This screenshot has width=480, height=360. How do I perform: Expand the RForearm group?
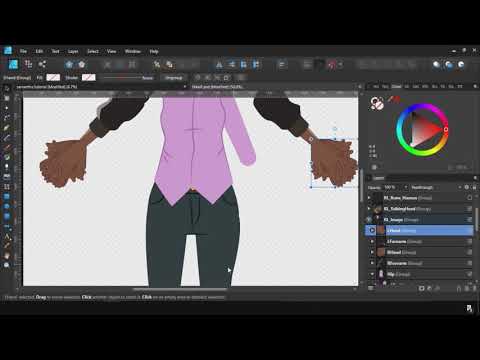372,263
